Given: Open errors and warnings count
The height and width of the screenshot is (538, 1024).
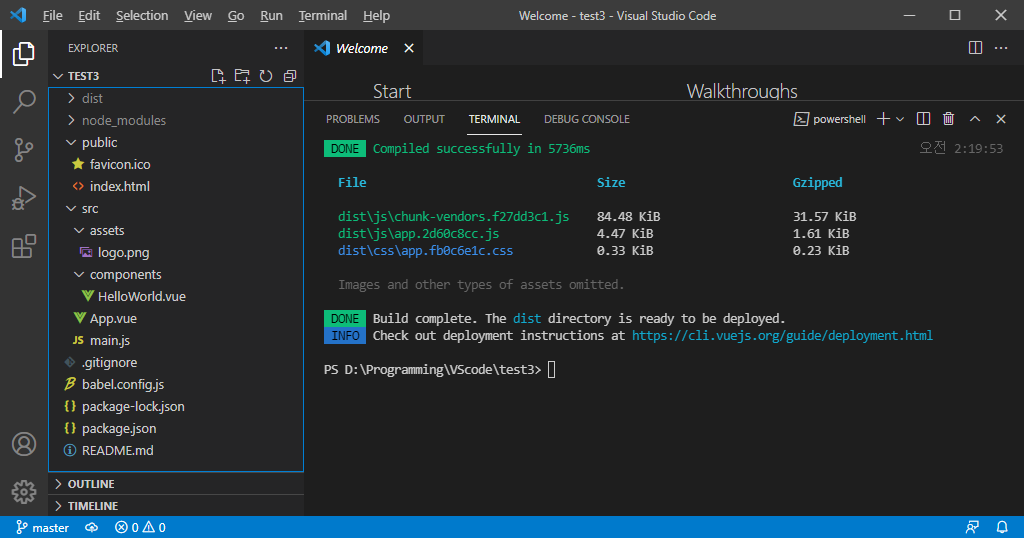Looking at the screenshot, I should point(140,528).
